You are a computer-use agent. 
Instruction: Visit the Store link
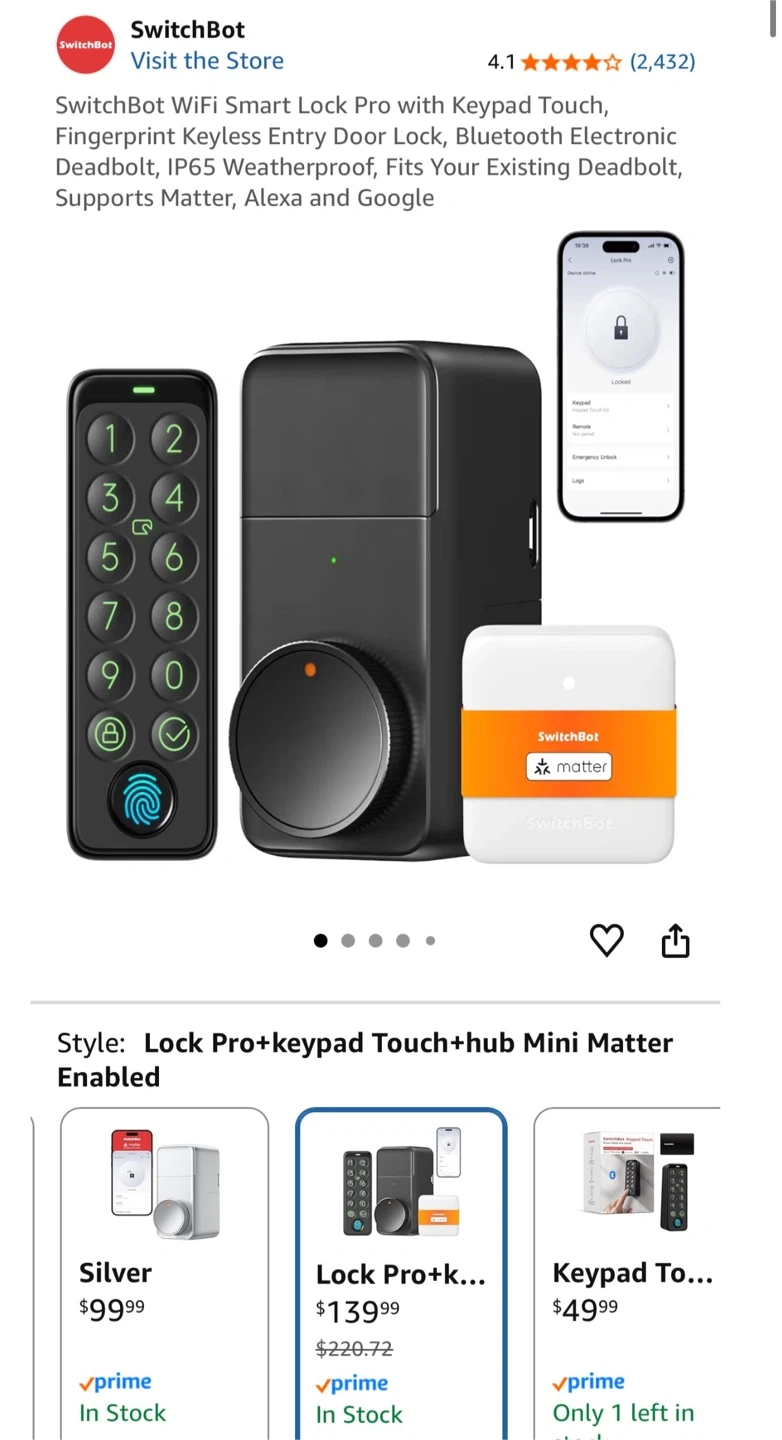pyautogui.click(x=207, y=60)
